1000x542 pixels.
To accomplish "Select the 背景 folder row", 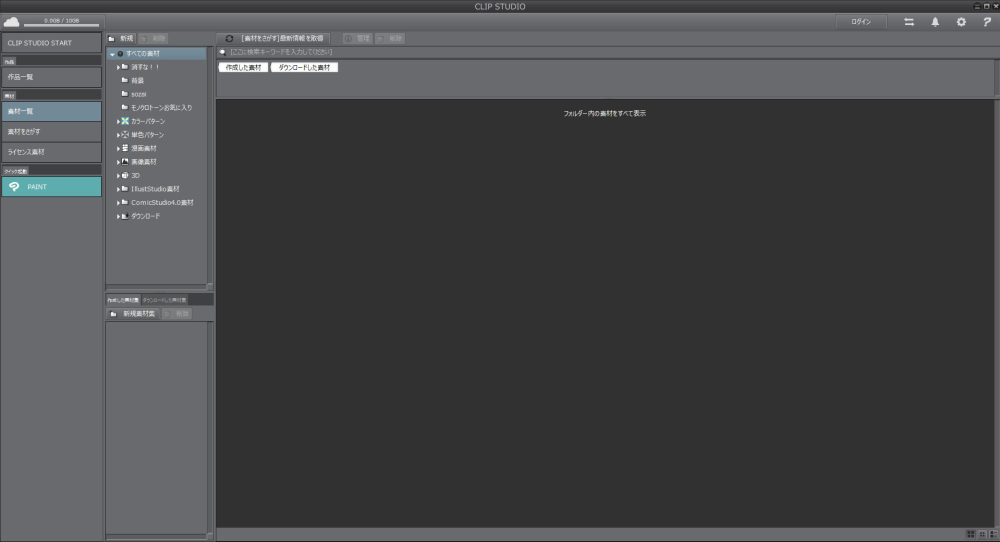I will (157, 80).
